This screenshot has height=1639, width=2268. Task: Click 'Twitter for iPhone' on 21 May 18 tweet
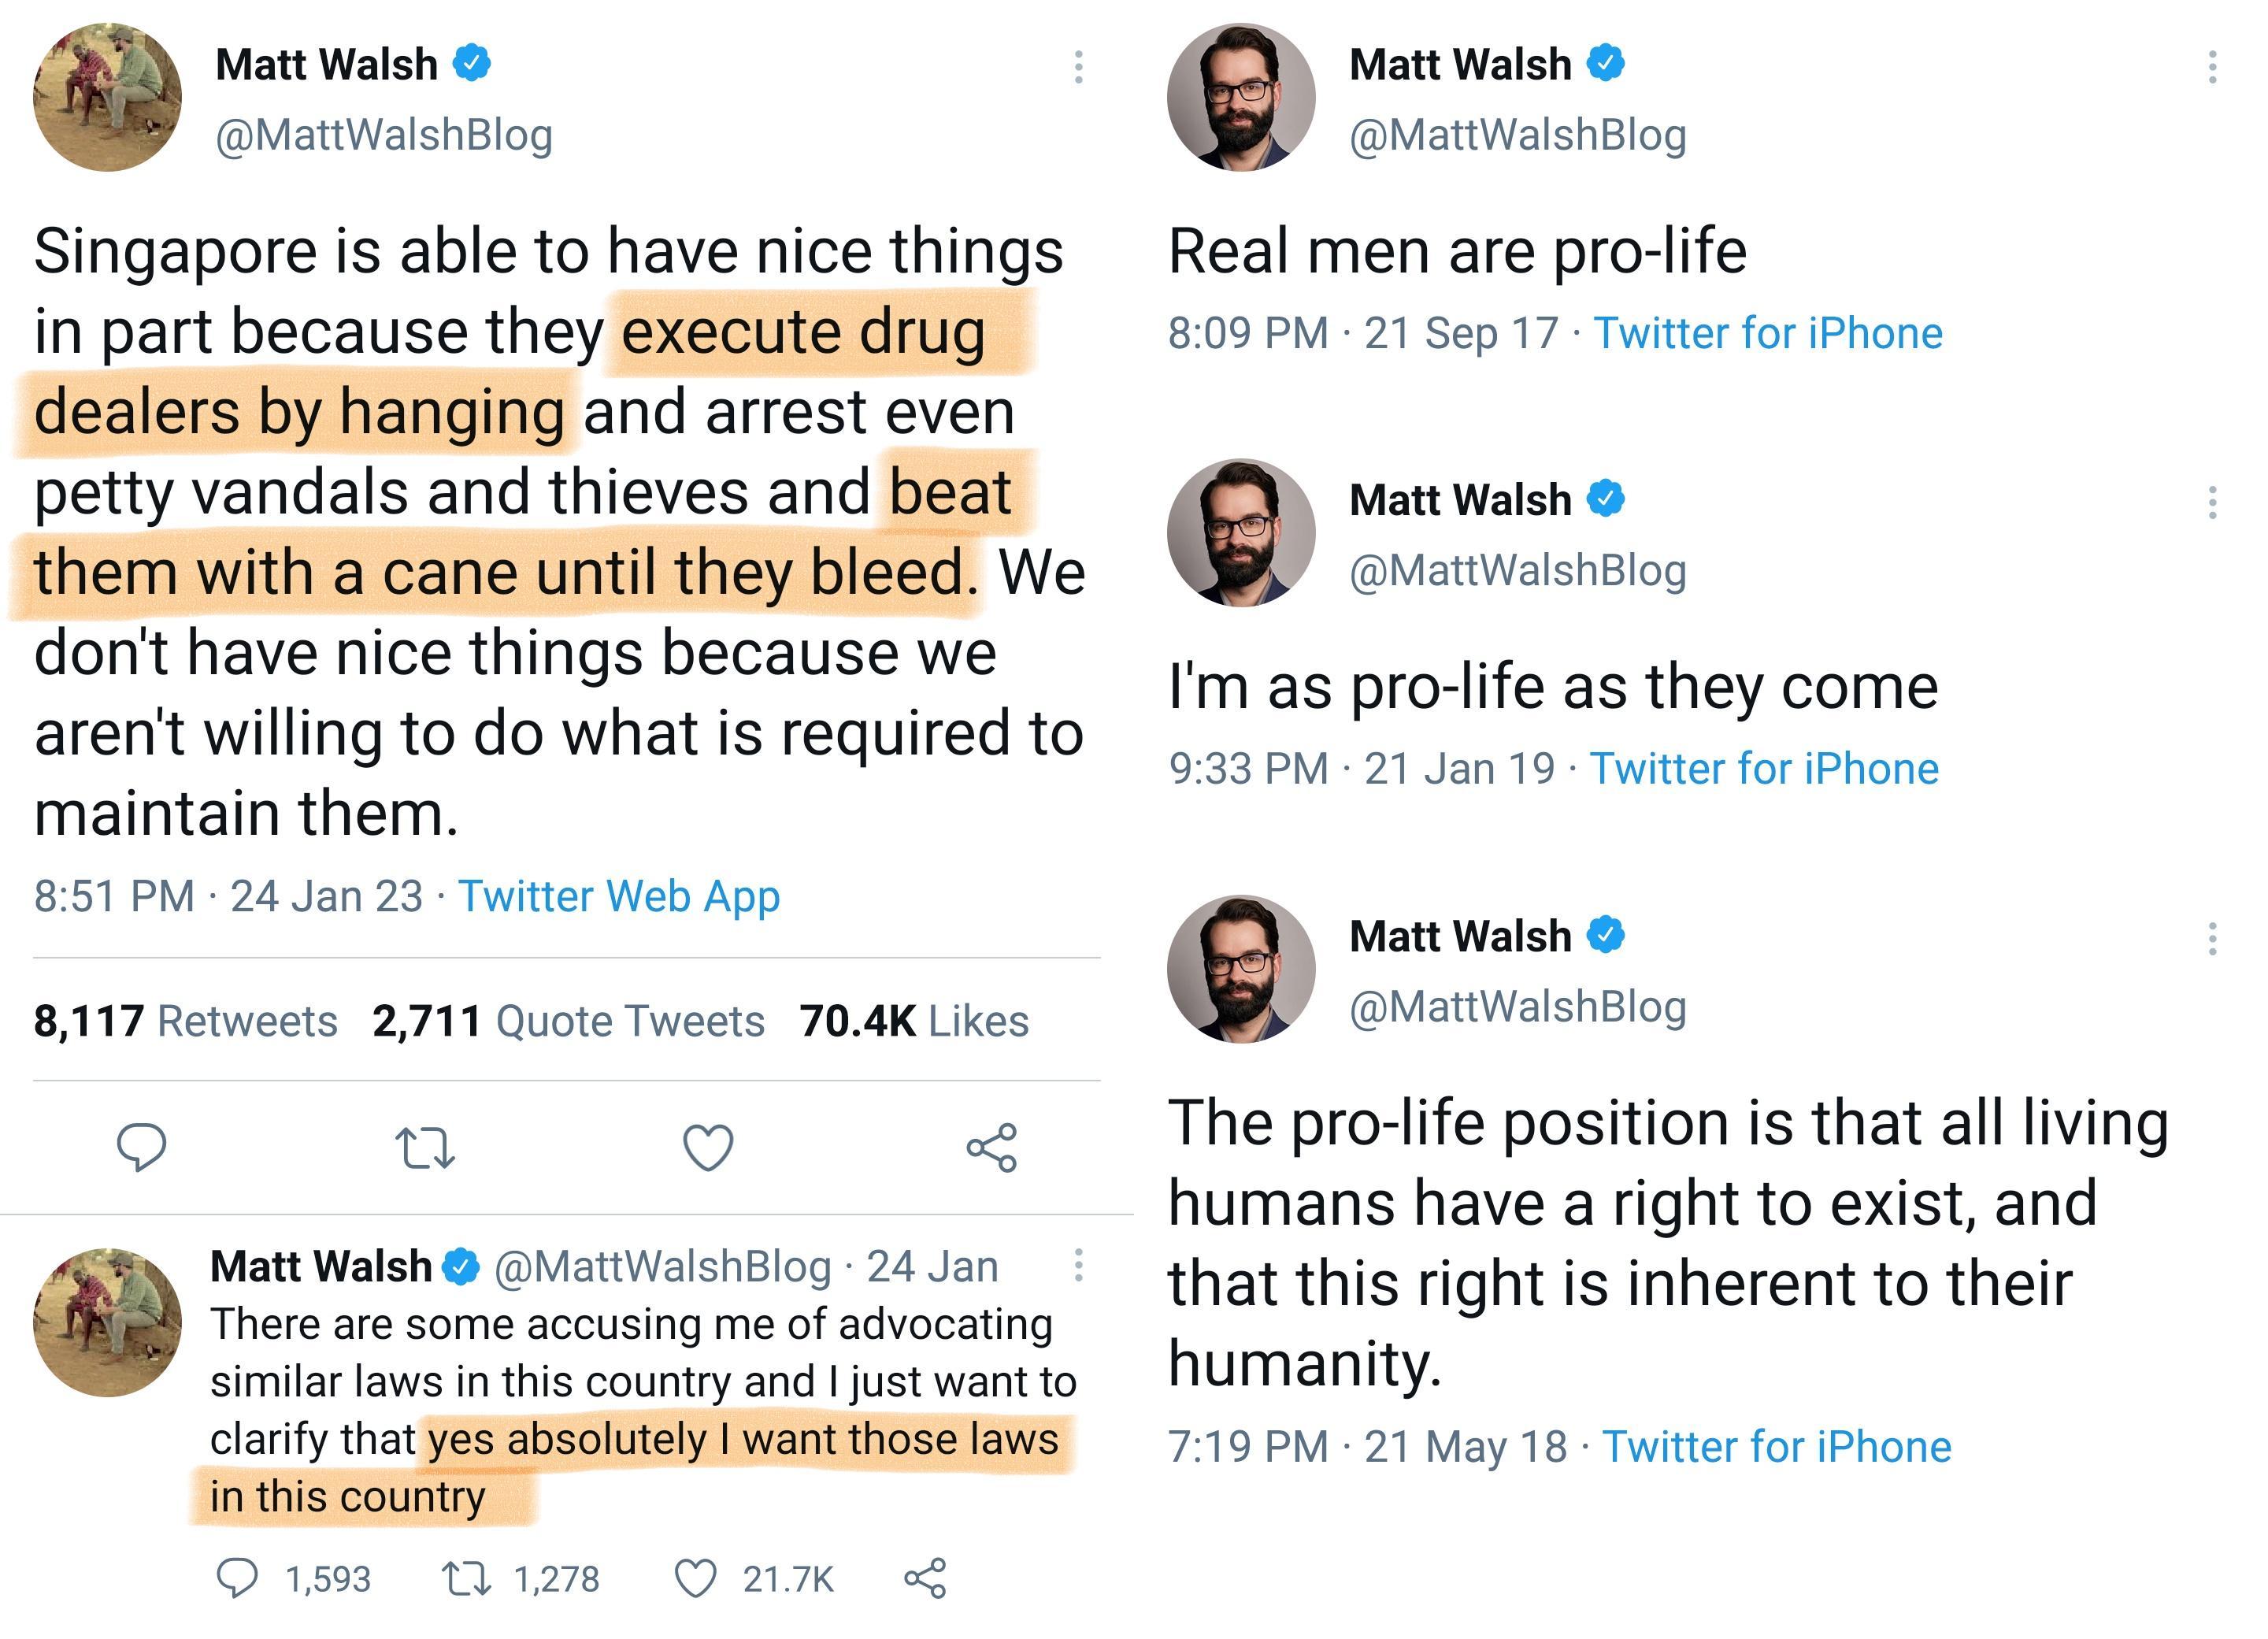click(x=1776, y=1447)
